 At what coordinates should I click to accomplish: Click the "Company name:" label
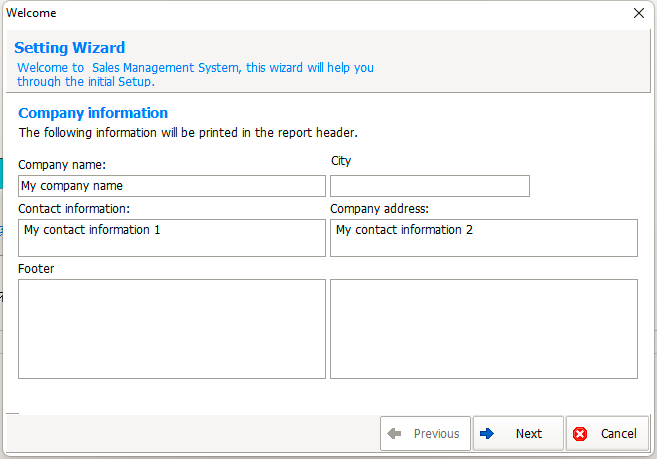click(62, 165)
